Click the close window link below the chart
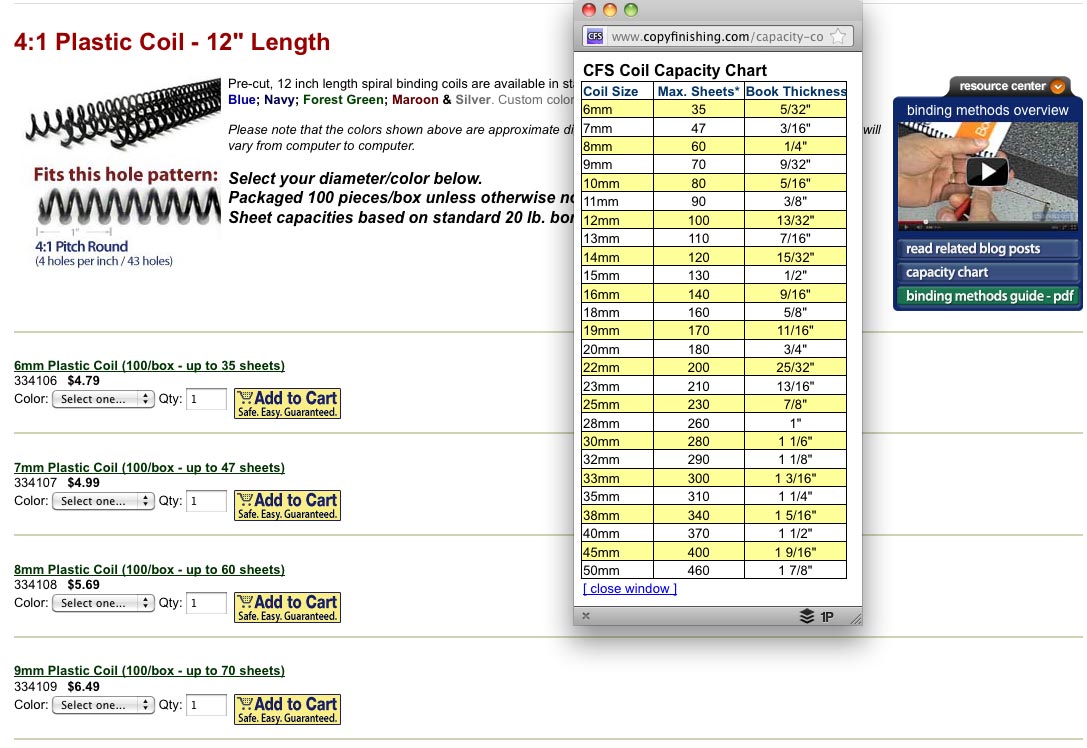 point(629,588)
